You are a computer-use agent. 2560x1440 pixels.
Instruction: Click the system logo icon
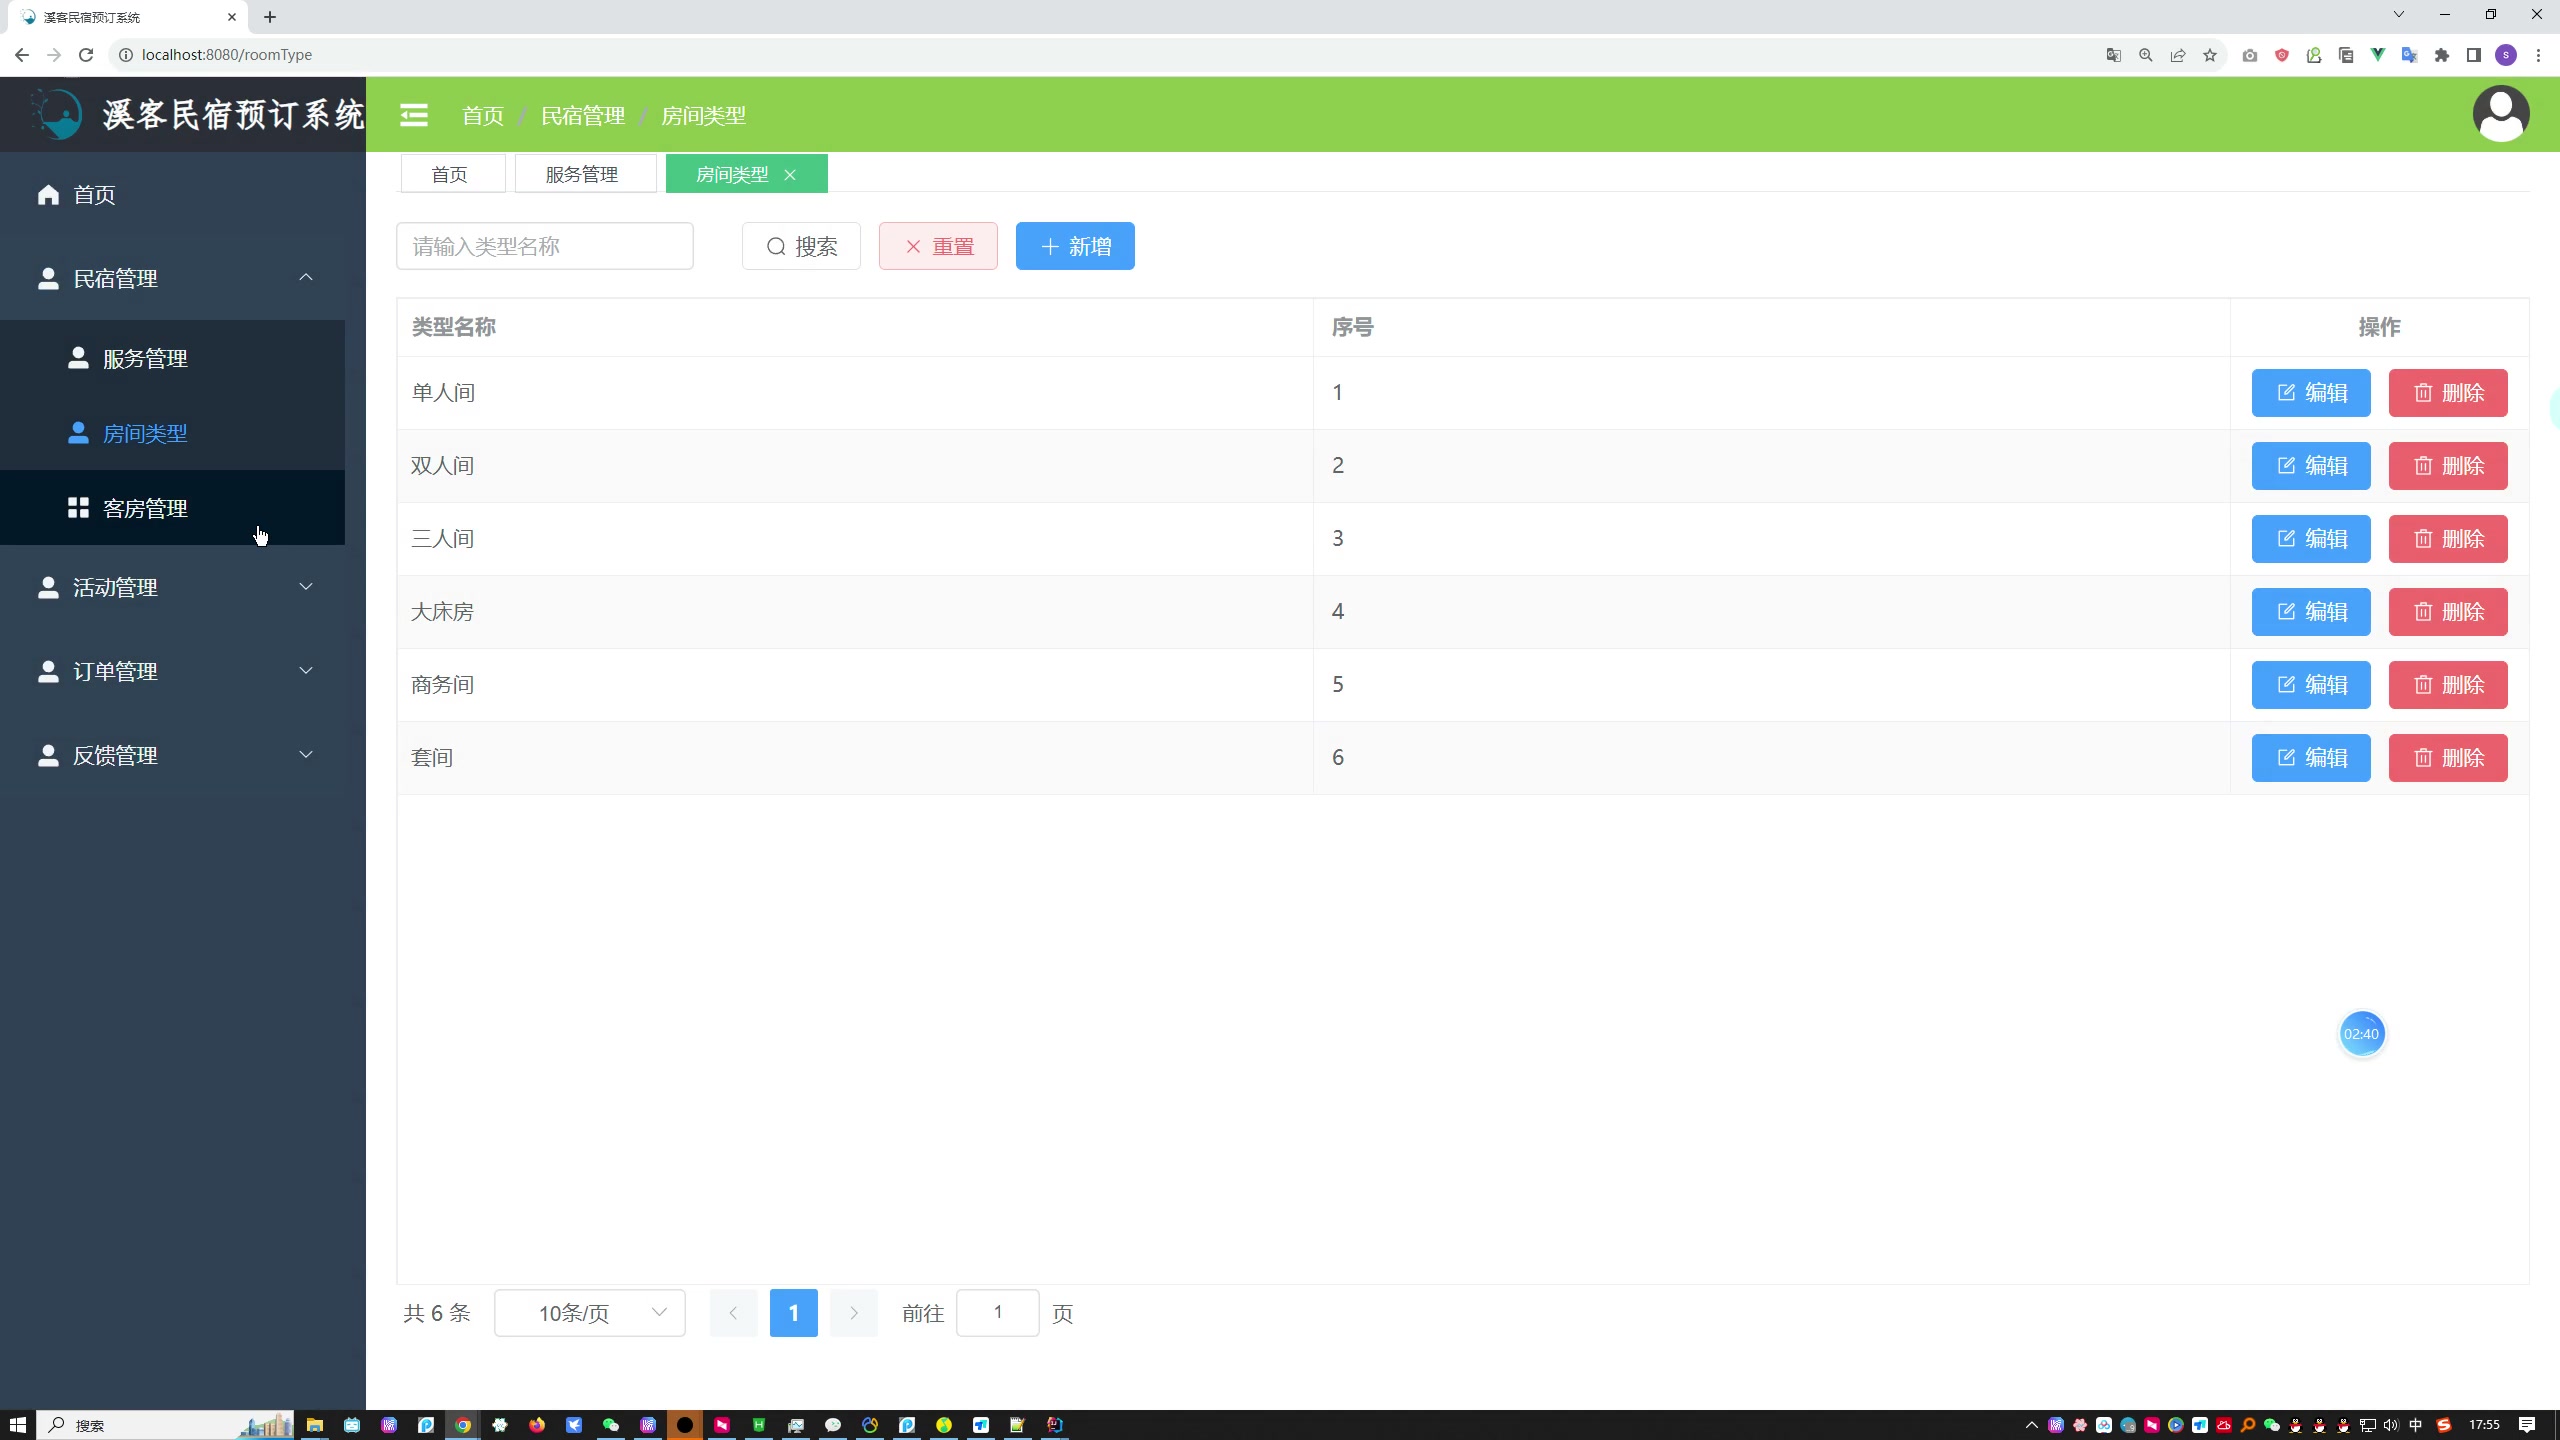click(x=56, y=114)
